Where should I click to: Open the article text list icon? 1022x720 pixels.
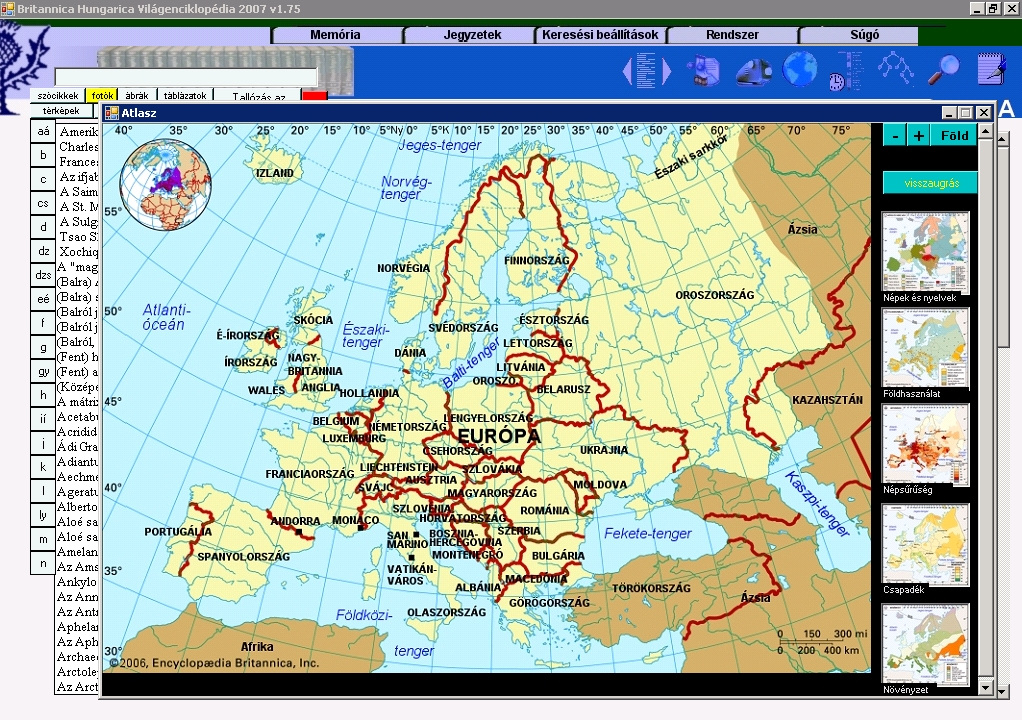pyautogui.click(x=646, y=70)
